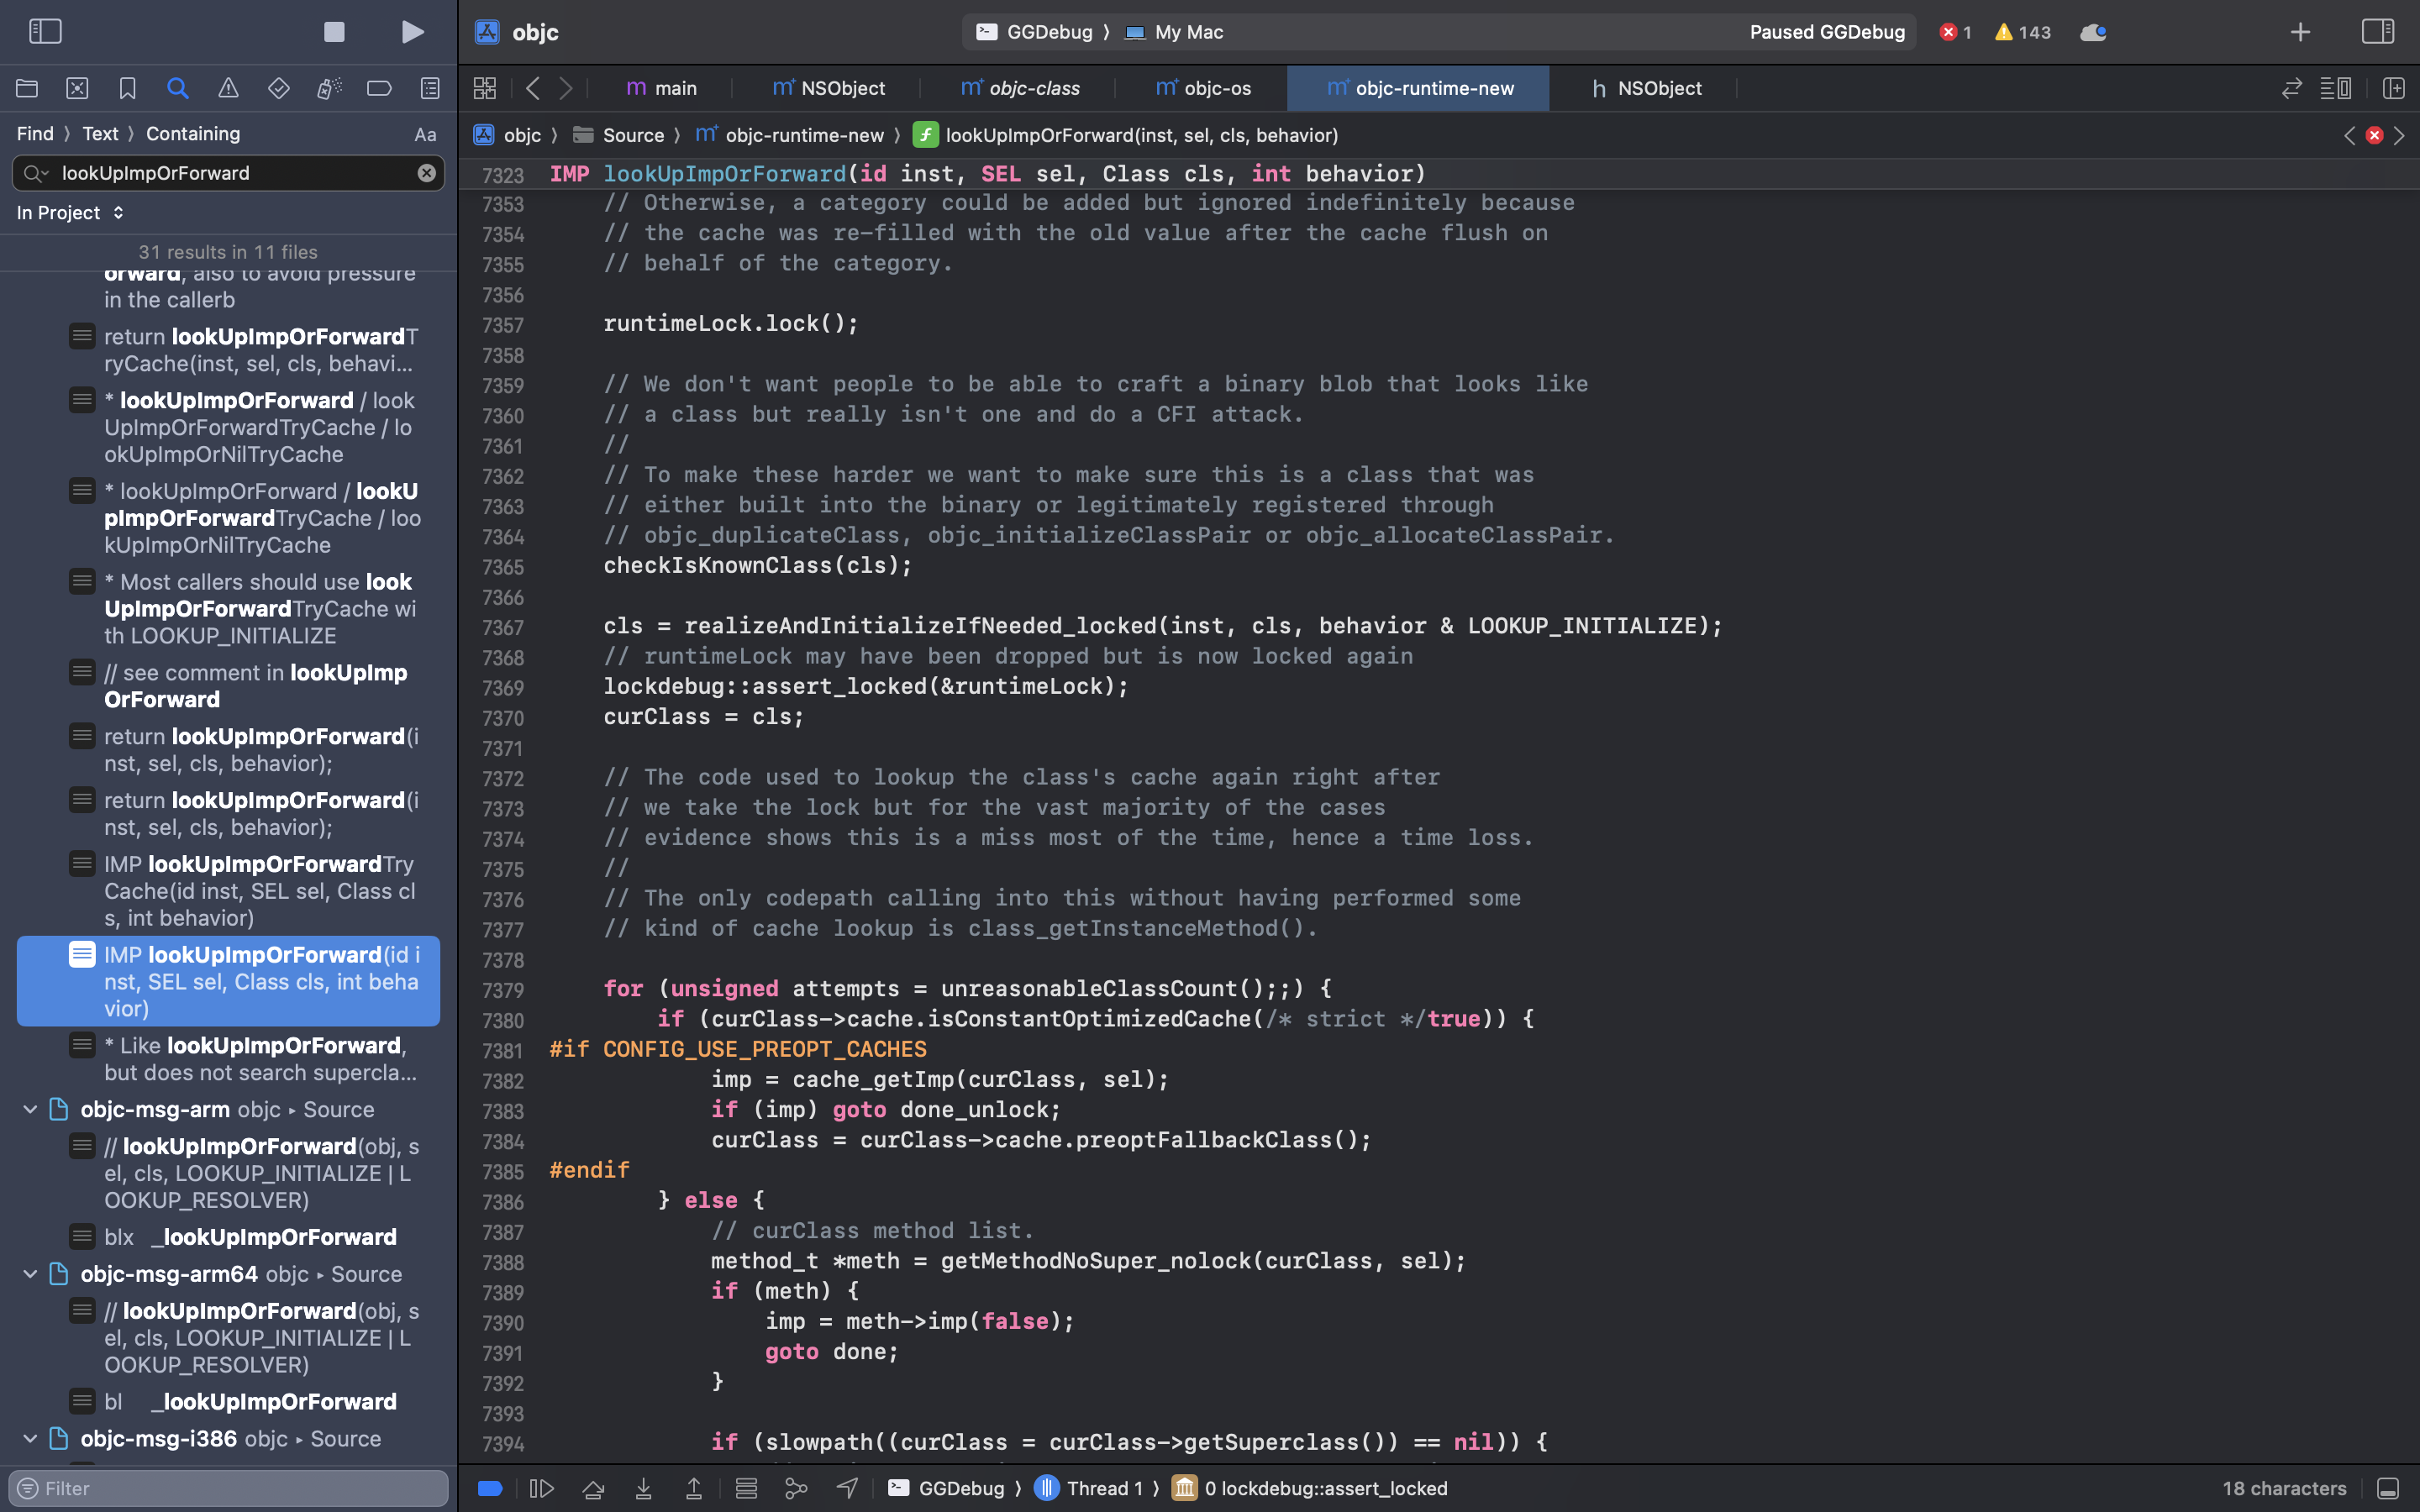Collapse objc-msg-arm64 file results

pos(30,1274)
